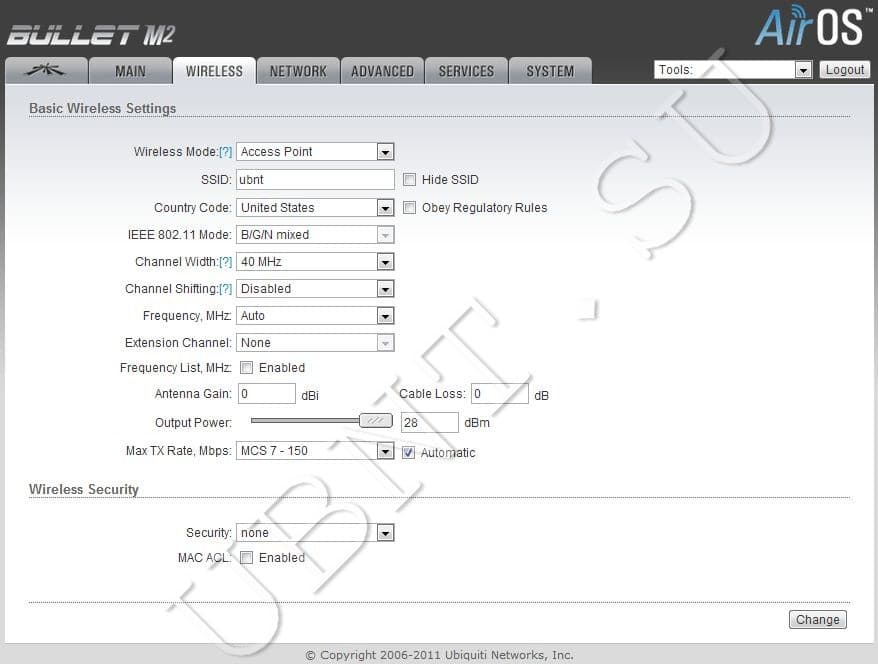Open the IEEE 802.11 Mode dropdown
The width and height of the screenshot is (878, 664).
(x=315, y=235)
